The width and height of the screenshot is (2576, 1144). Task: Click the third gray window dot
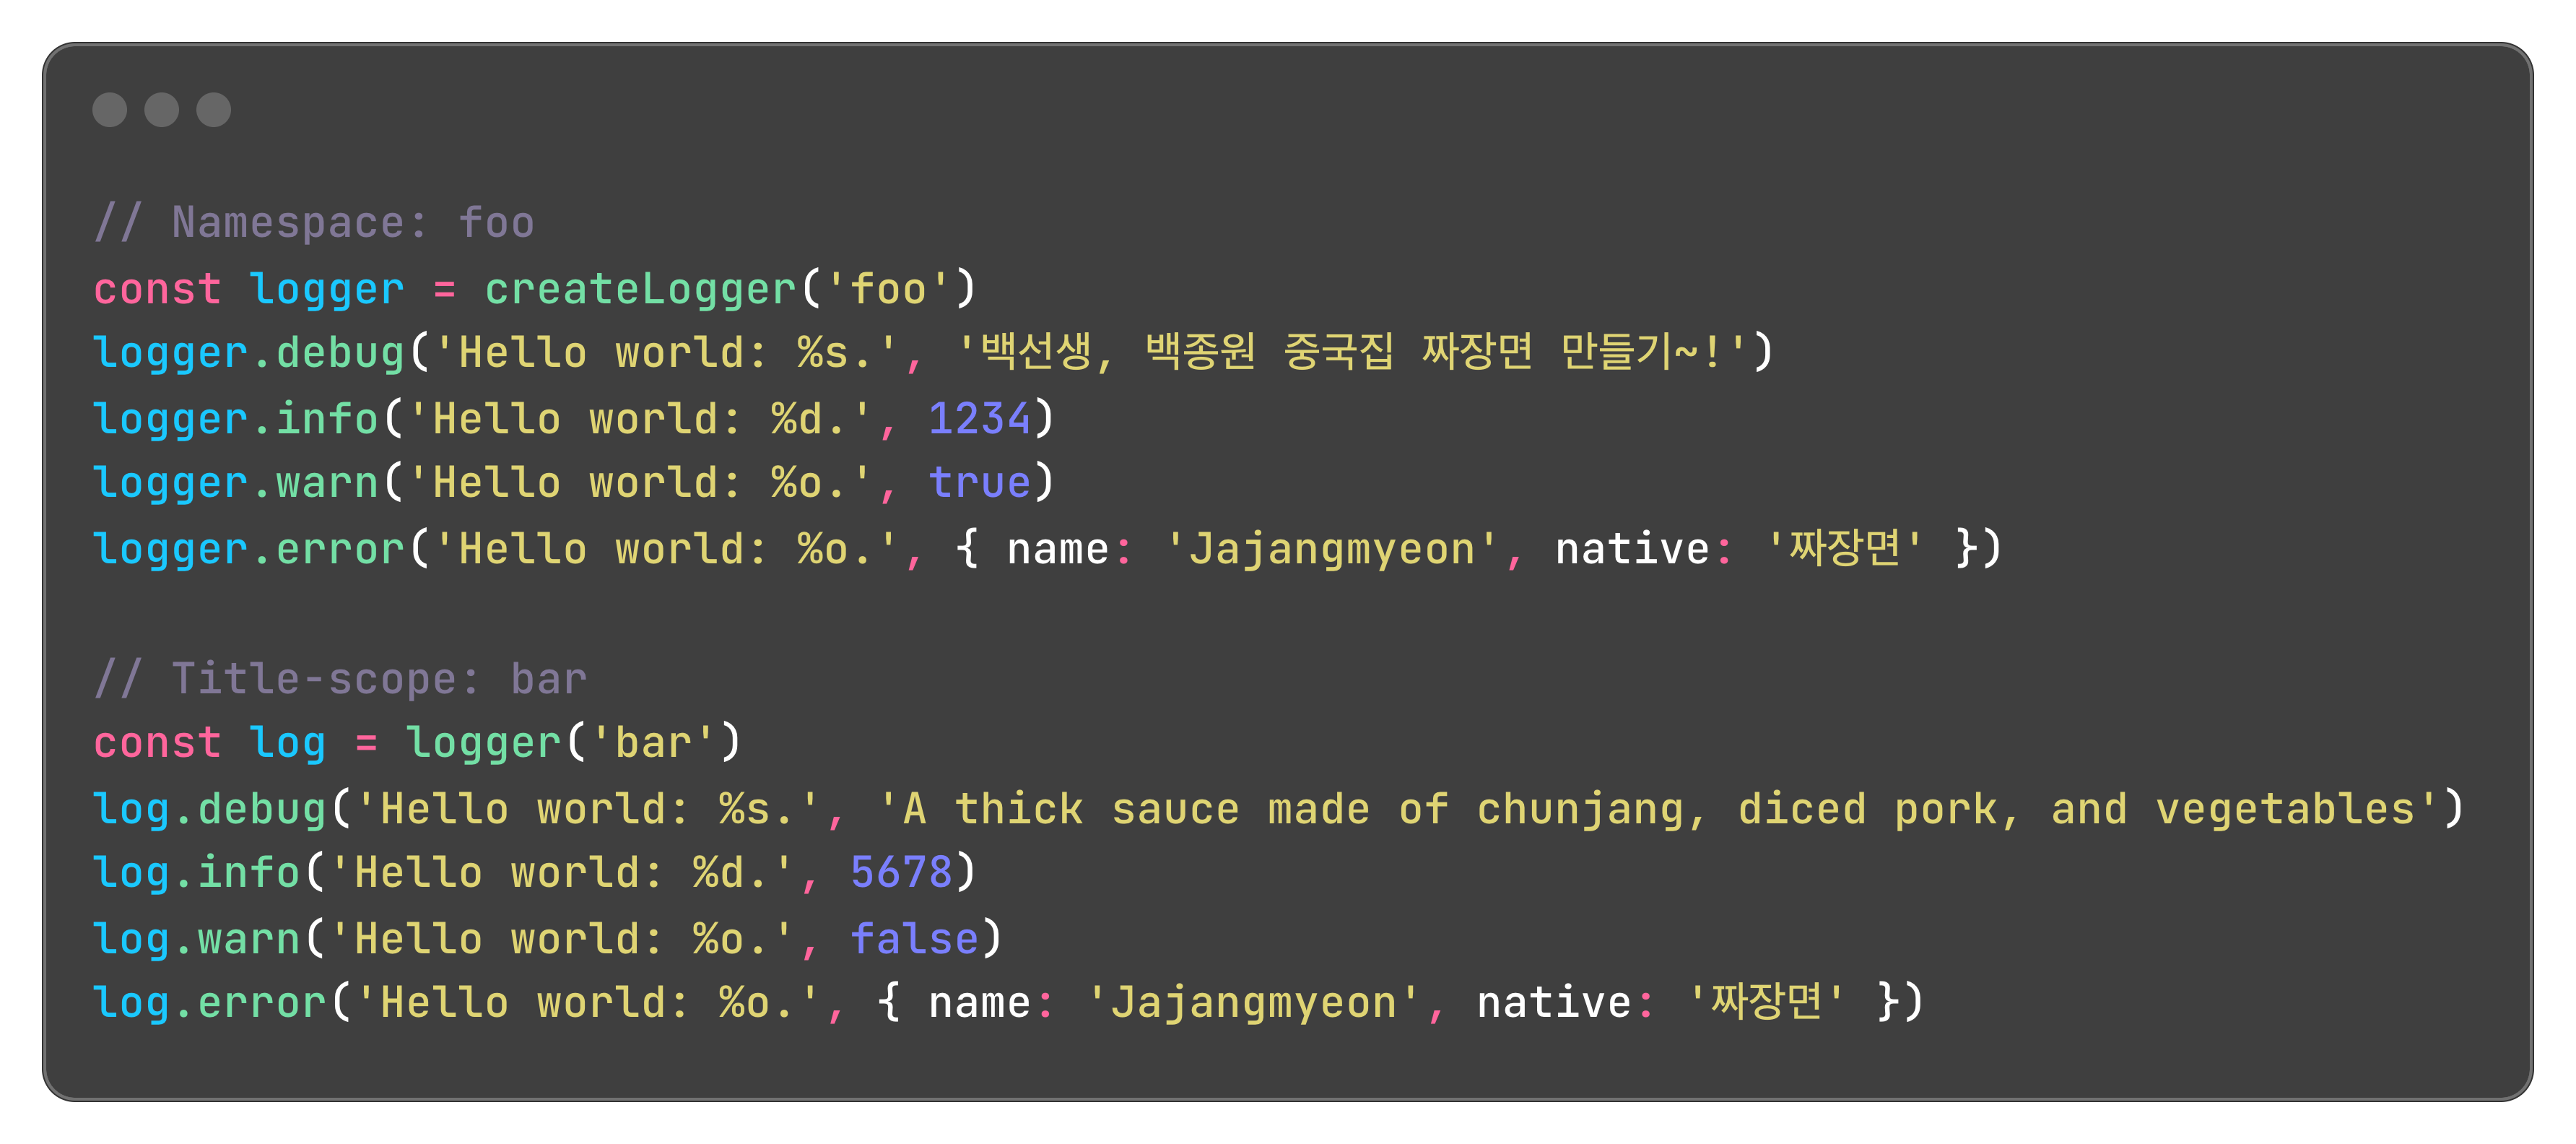[213, 109]
